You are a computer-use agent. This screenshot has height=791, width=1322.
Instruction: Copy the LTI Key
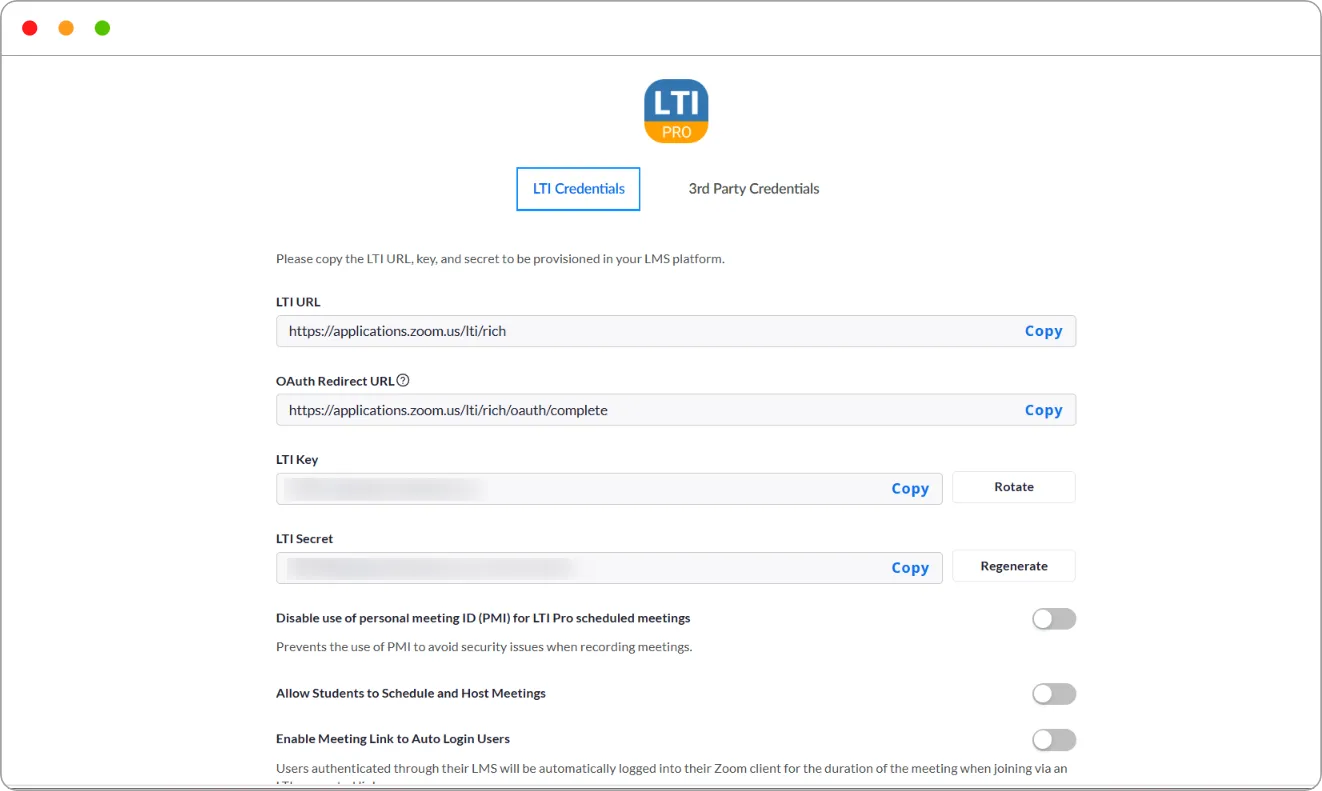910,489
